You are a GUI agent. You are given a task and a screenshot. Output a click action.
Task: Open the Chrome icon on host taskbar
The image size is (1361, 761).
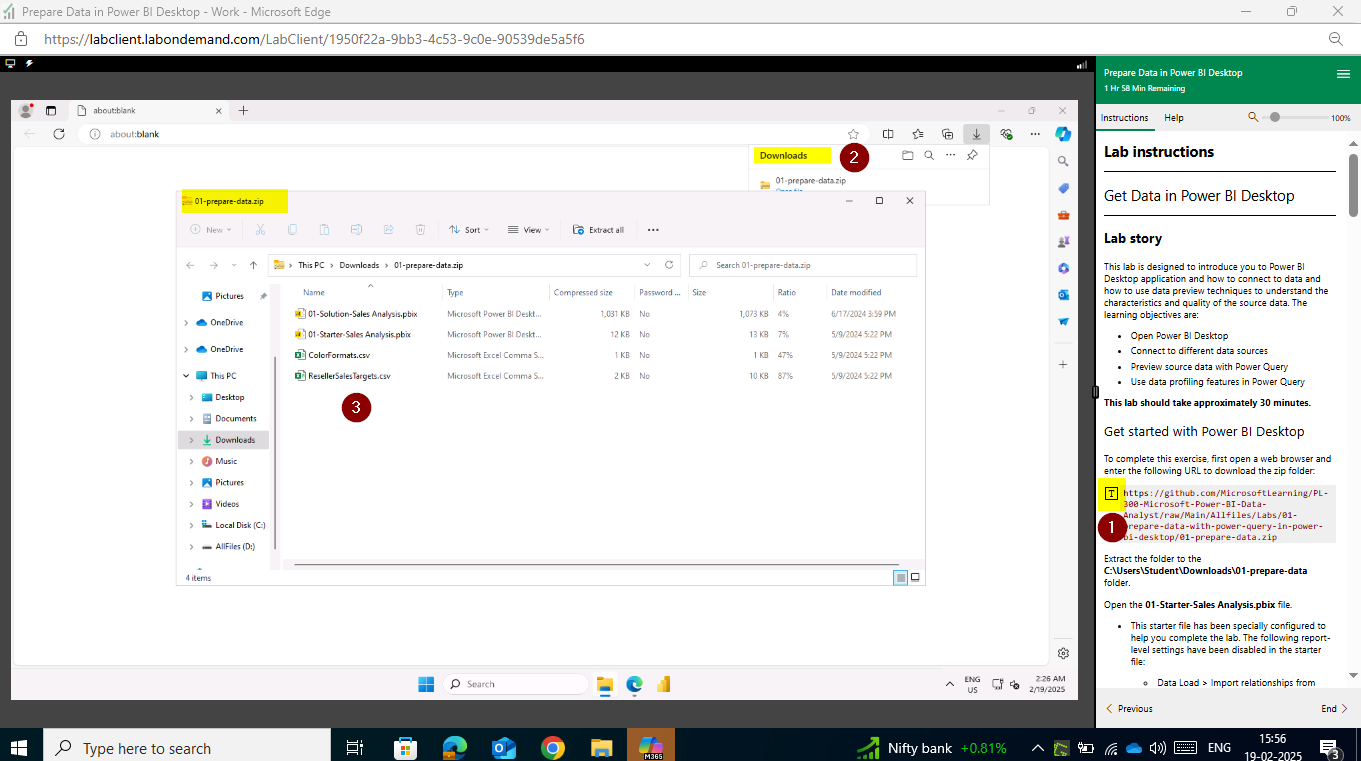[552, 747]
